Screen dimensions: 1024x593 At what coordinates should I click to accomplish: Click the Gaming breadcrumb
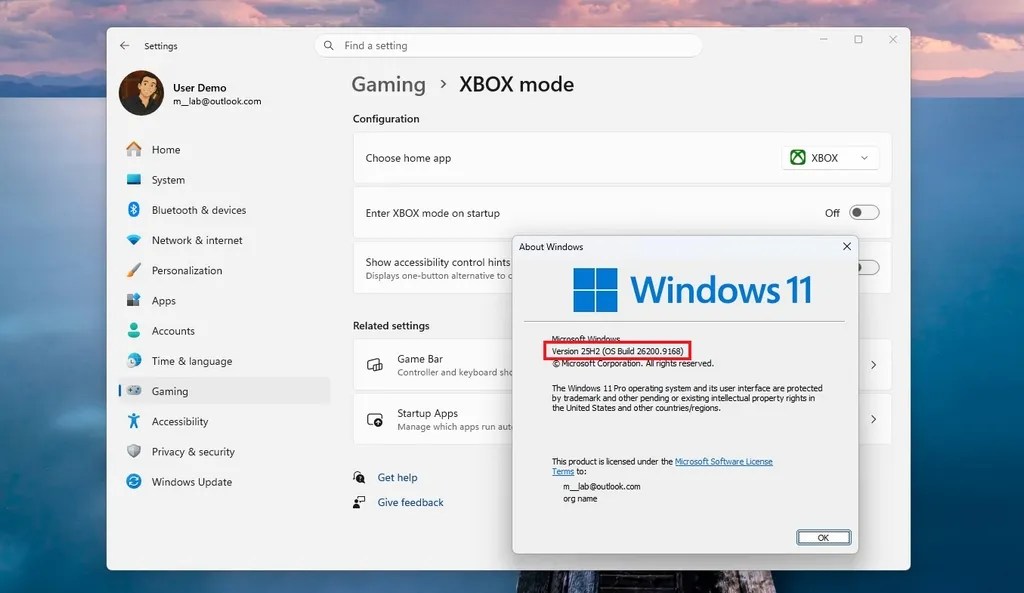pos(389,84)
